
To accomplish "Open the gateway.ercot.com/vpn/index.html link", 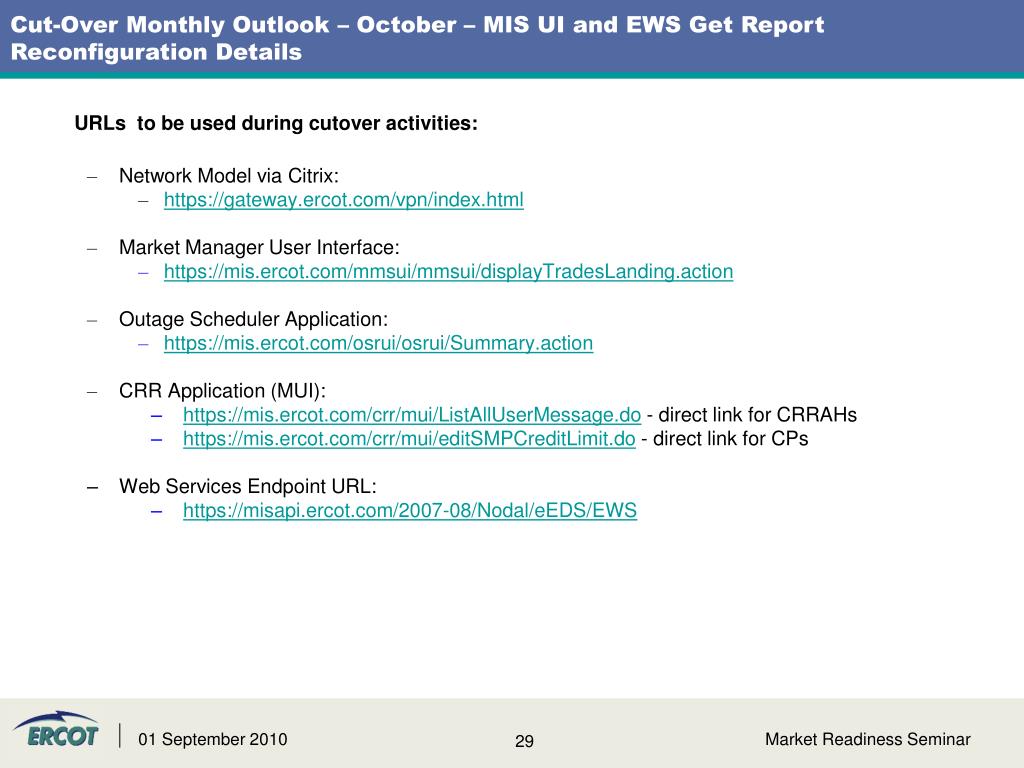I will point(344,200).
